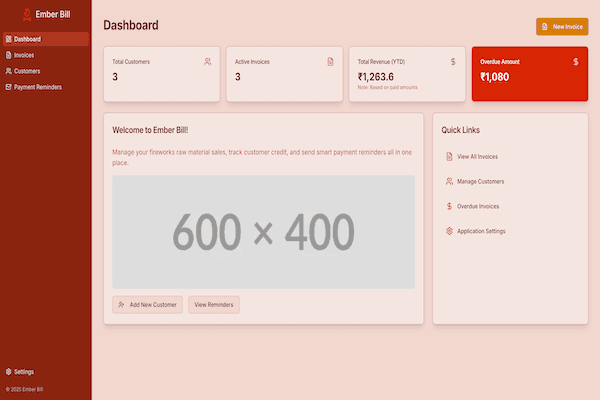Click the Total Customers people icon

pyautogui.click(x=208, y=62)
